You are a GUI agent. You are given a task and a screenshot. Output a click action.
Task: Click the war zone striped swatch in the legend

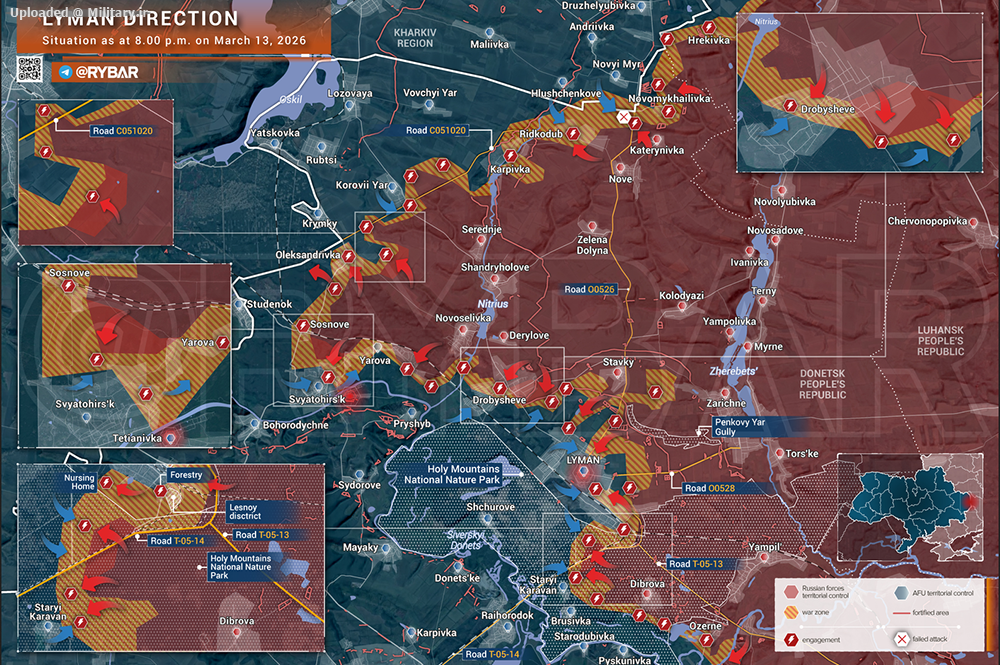click(791, 613)
